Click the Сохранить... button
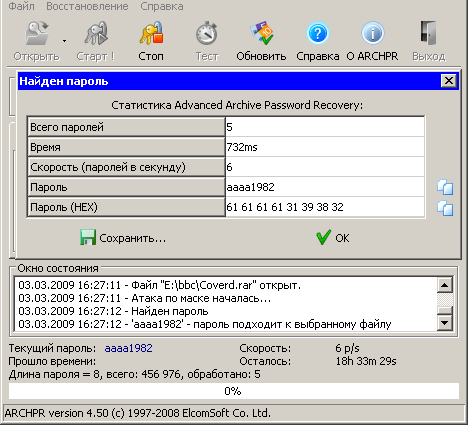The image size is (468, 425). (x=123, y=238)
